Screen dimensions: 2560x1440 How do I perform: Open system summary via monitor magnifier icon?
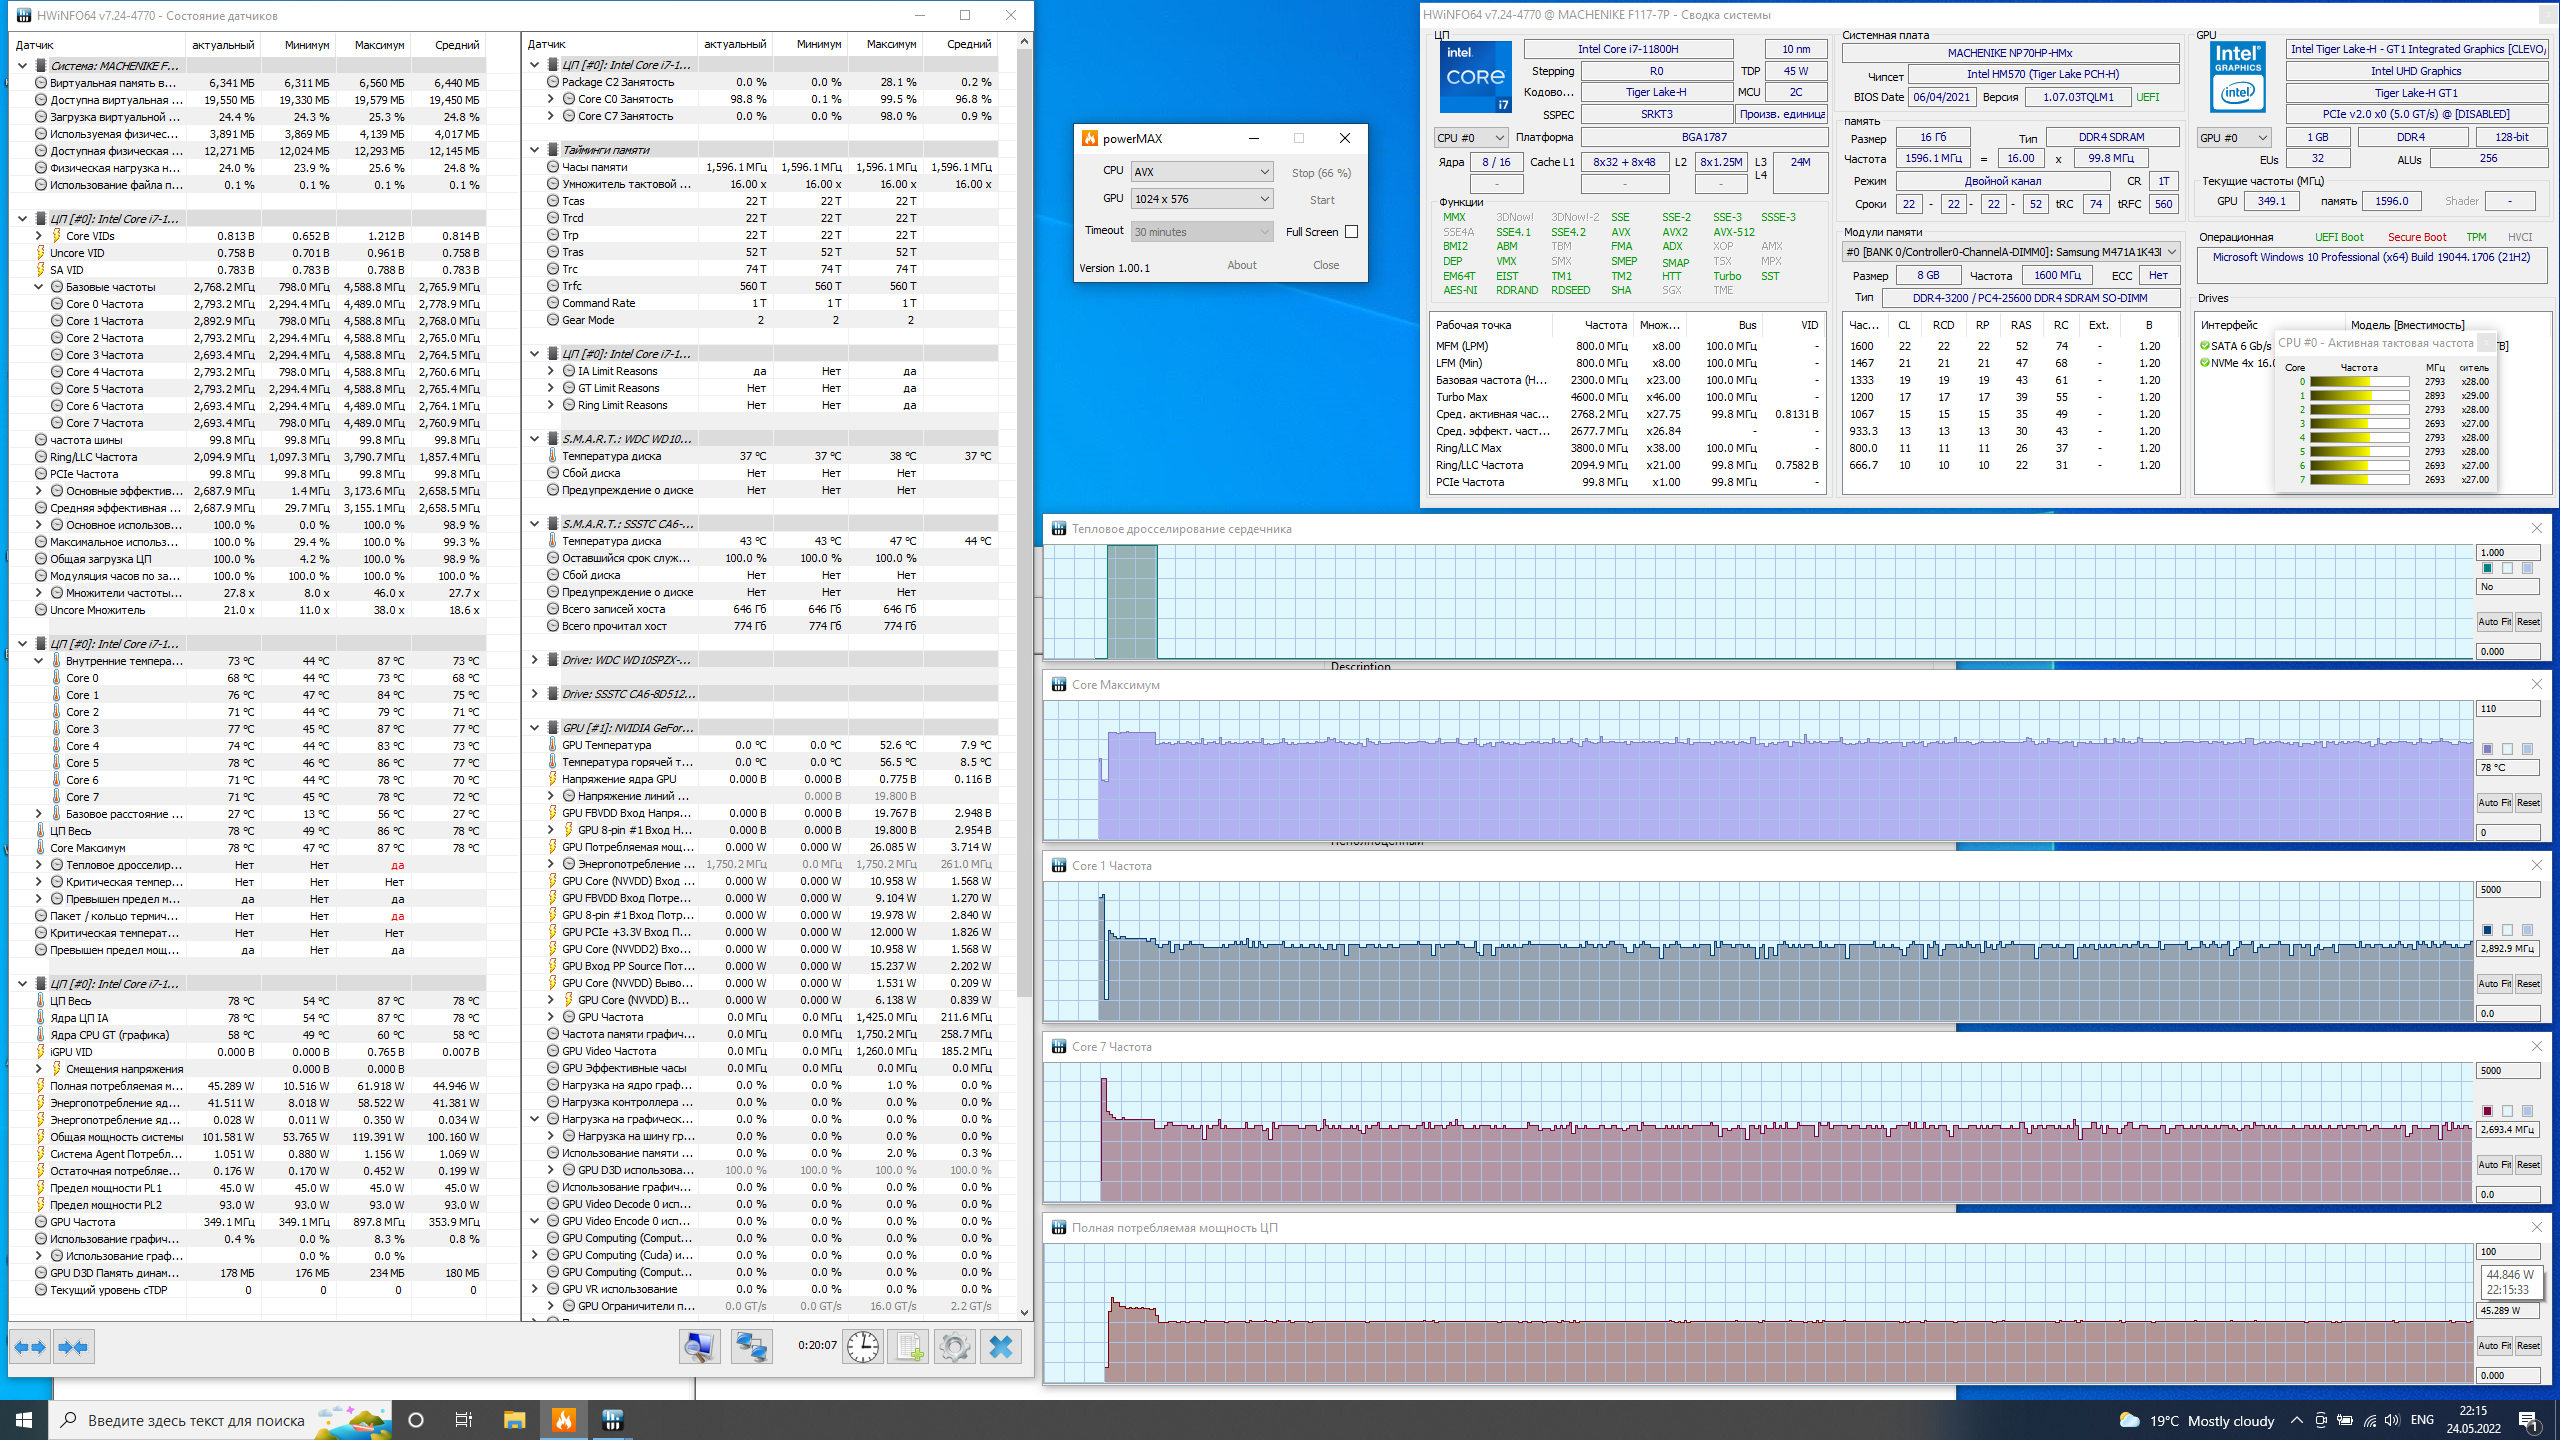[x=699, y=1347]
